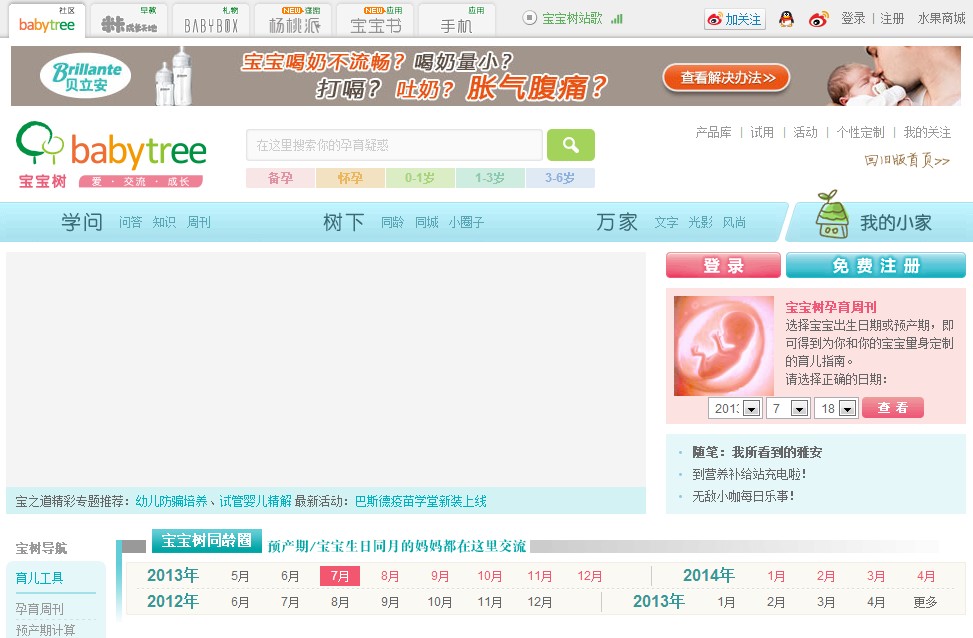Select the 备孕 stage filter
This screenshot has height=638, width=973.
coord(280,178)
